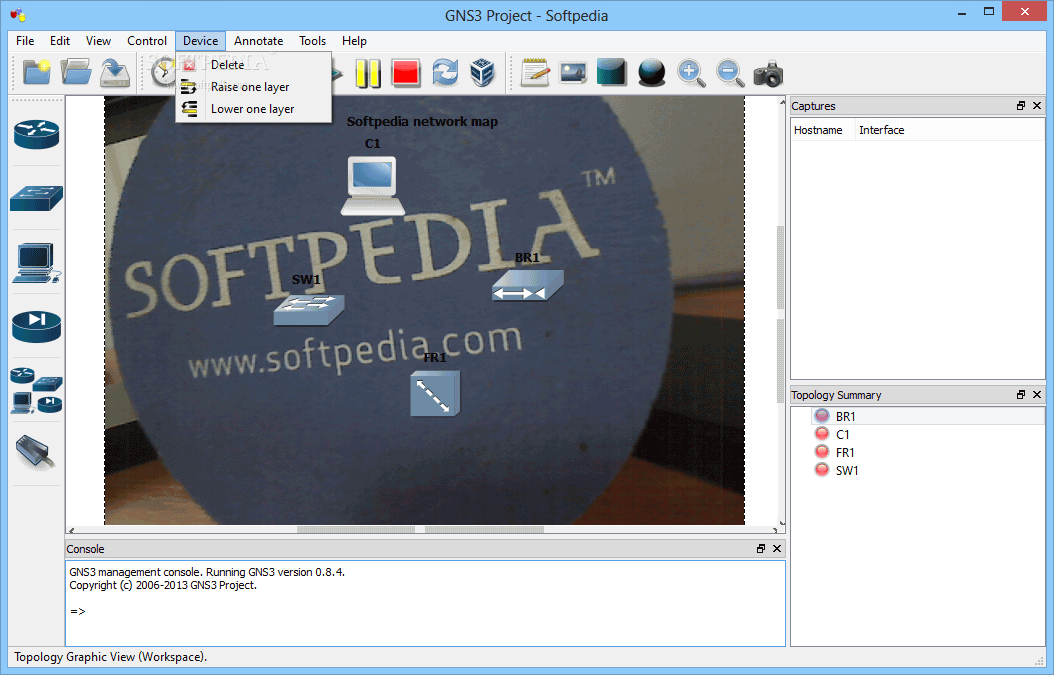Take a screenshot with camera icon
The width and height of the screenshot is (1054, 675).
(768, 73)
